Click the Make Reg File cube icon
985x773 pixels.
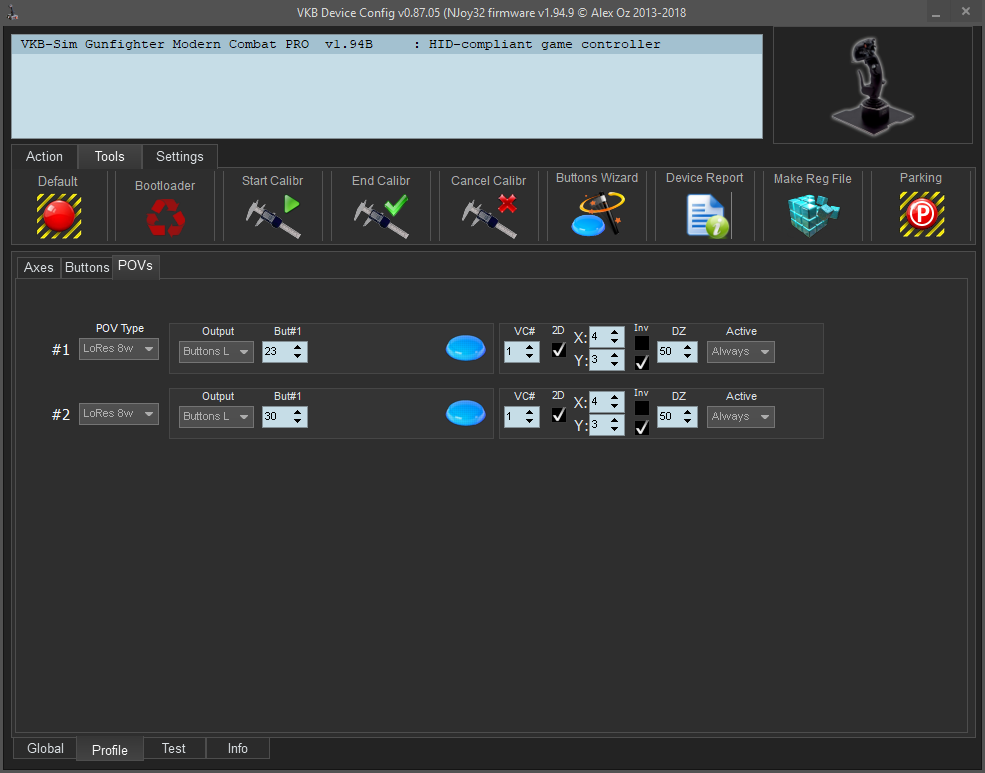pos(813,215)
